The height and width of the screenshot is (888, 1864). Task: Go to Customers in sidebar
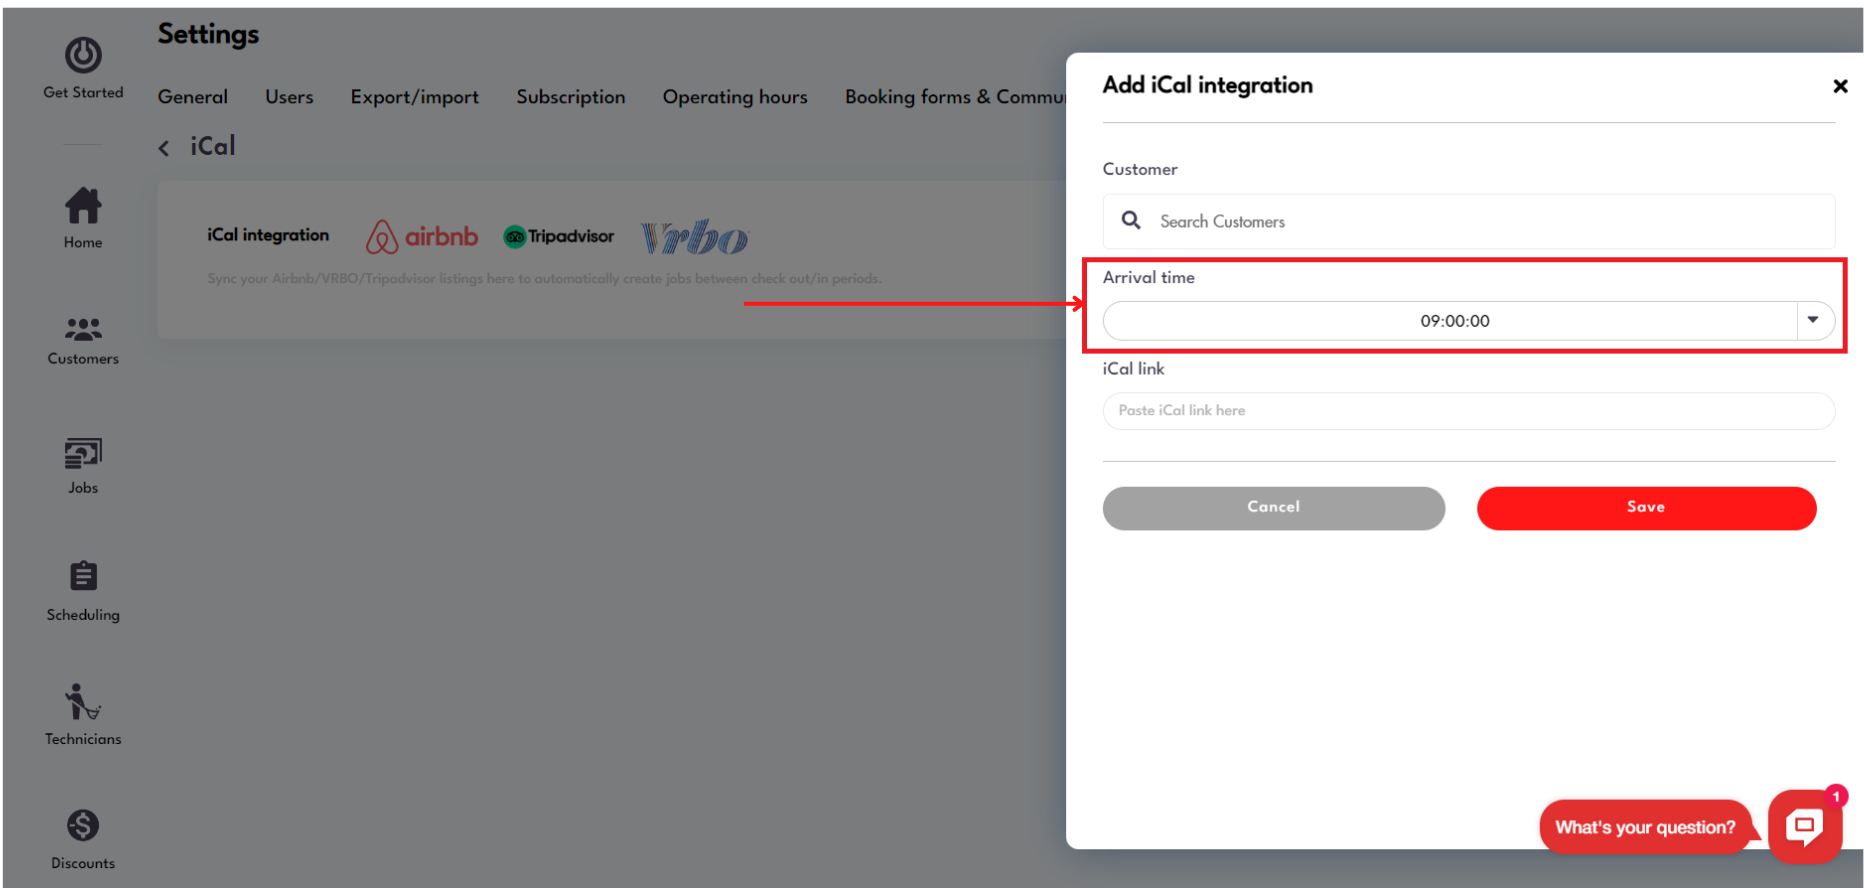(83, 329)
